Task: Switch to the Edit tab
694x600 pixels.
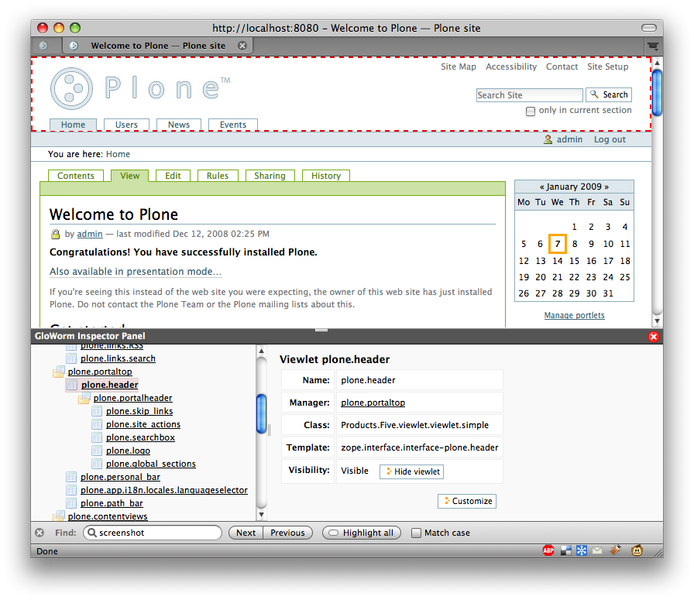Action: 173,176
